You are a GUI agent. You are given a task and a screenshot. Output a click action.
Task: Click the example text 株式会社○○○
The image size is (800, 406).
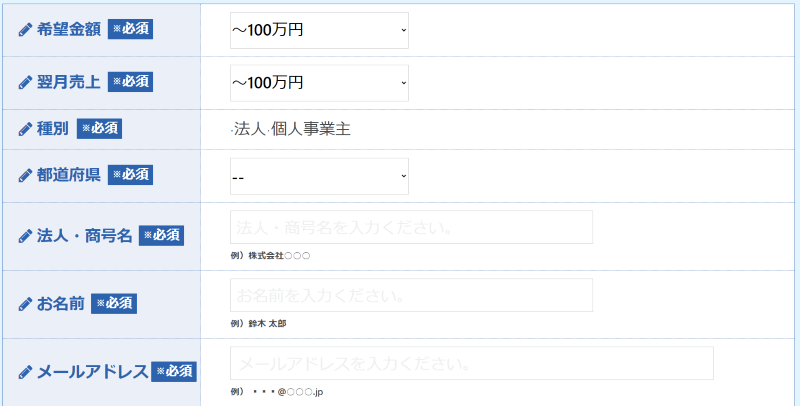(x=279, y=256)
